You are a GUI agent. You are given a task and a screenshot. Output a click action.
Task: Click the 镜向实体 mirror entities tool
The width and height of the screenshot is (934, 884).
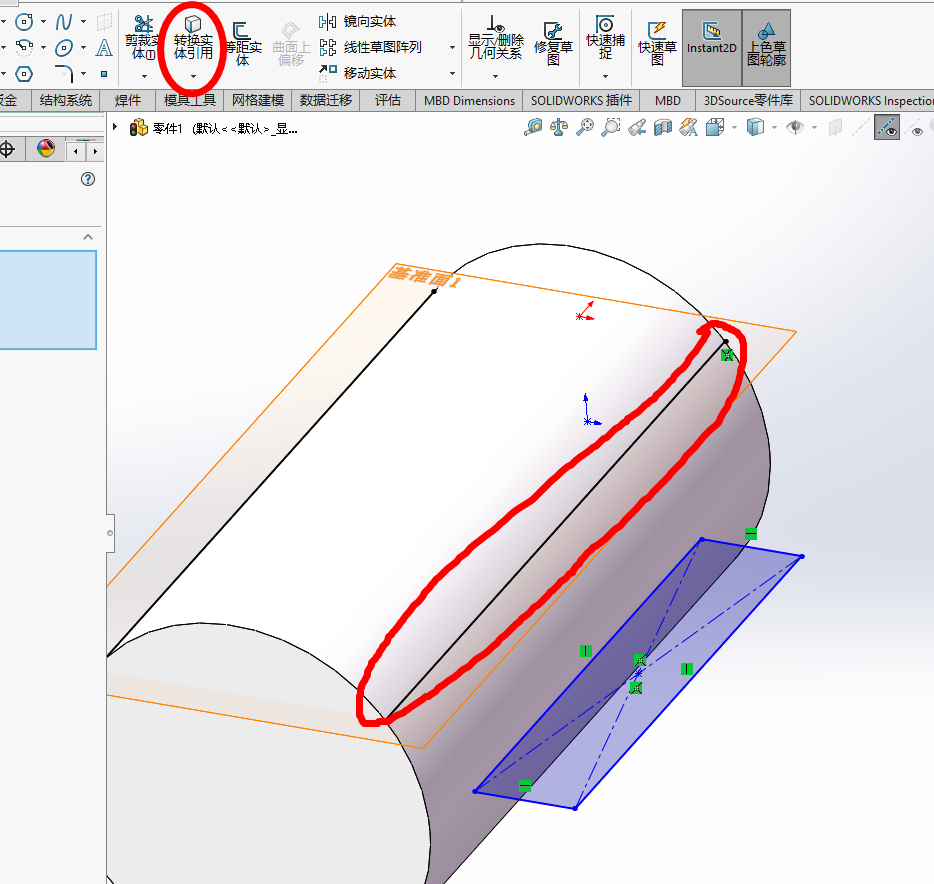[357, 22]
